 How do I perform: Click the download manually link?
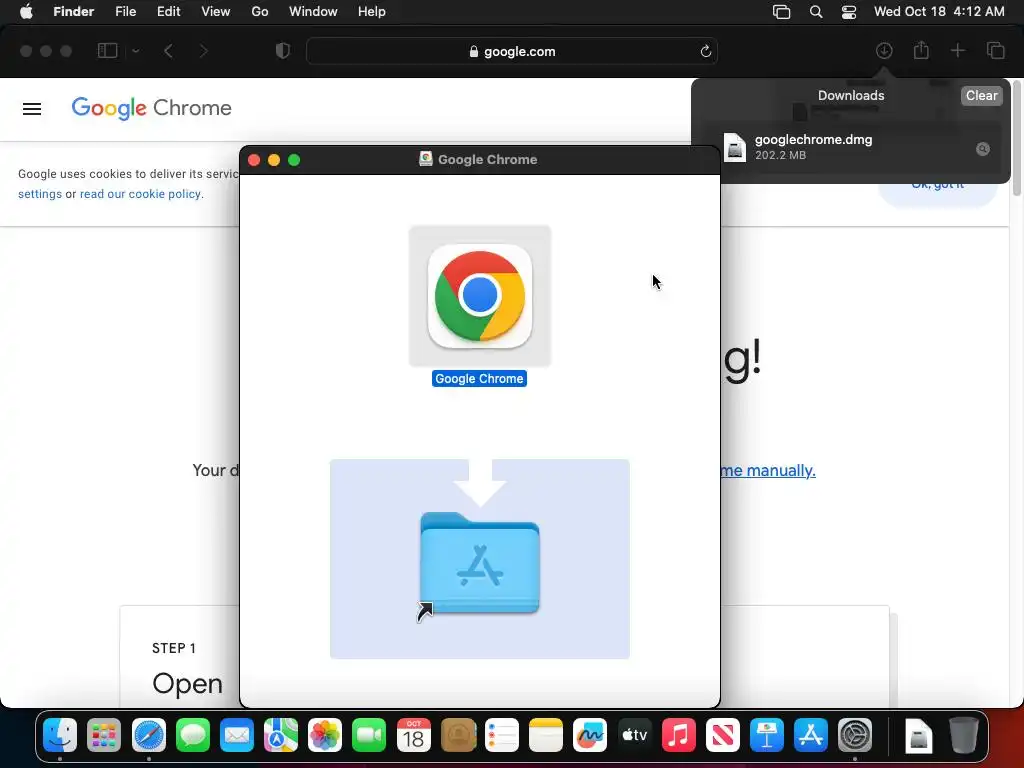tap(768, 471)
